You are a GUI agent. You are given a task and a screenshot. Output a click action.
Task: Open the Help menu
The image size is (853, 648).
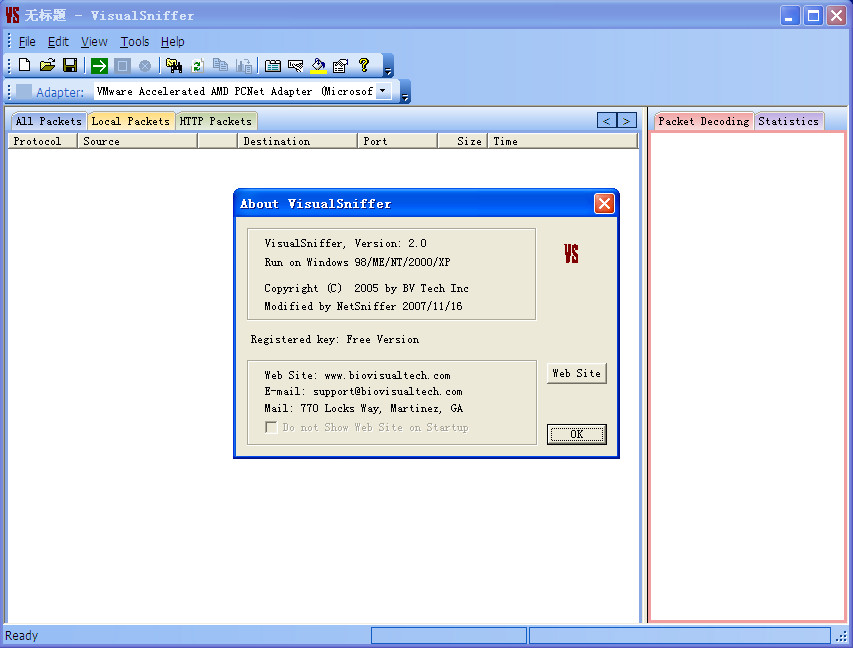(x=172, y=42)
